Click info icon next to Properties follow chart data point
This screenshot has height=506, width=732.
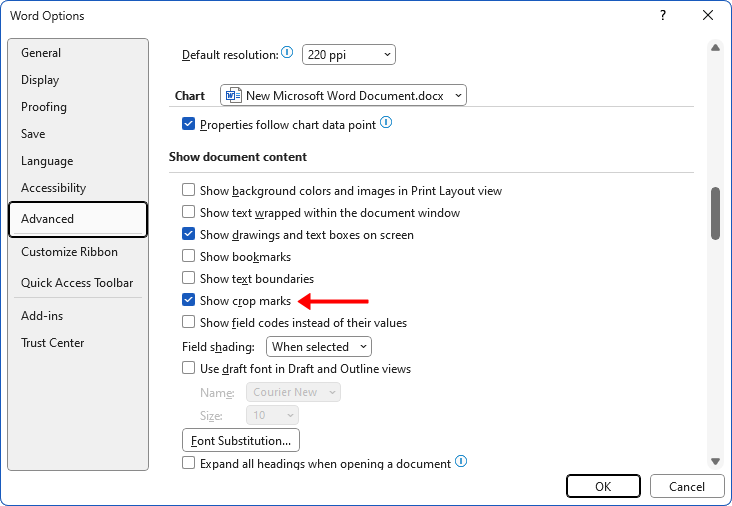[x=385, y=124]
